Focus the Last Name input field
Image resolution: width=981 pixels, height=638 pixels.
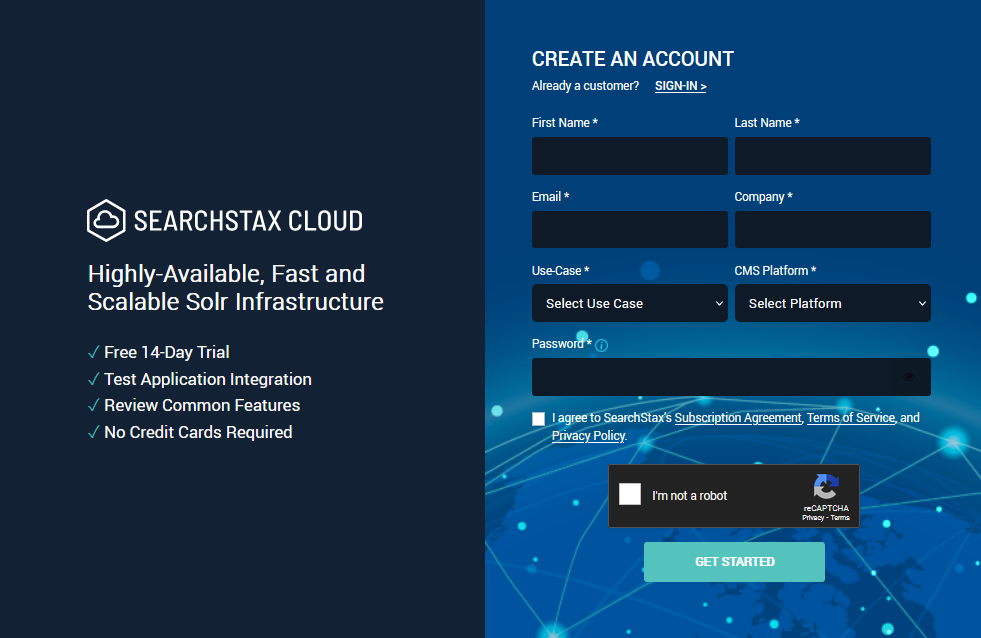click(832, 156)
